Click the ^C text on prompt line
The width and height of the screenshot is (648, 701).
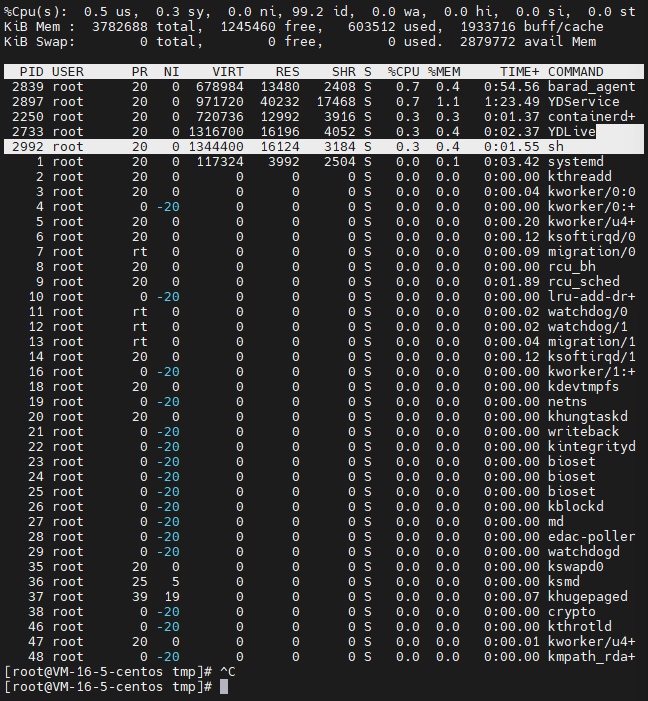[x=228, y=671]
